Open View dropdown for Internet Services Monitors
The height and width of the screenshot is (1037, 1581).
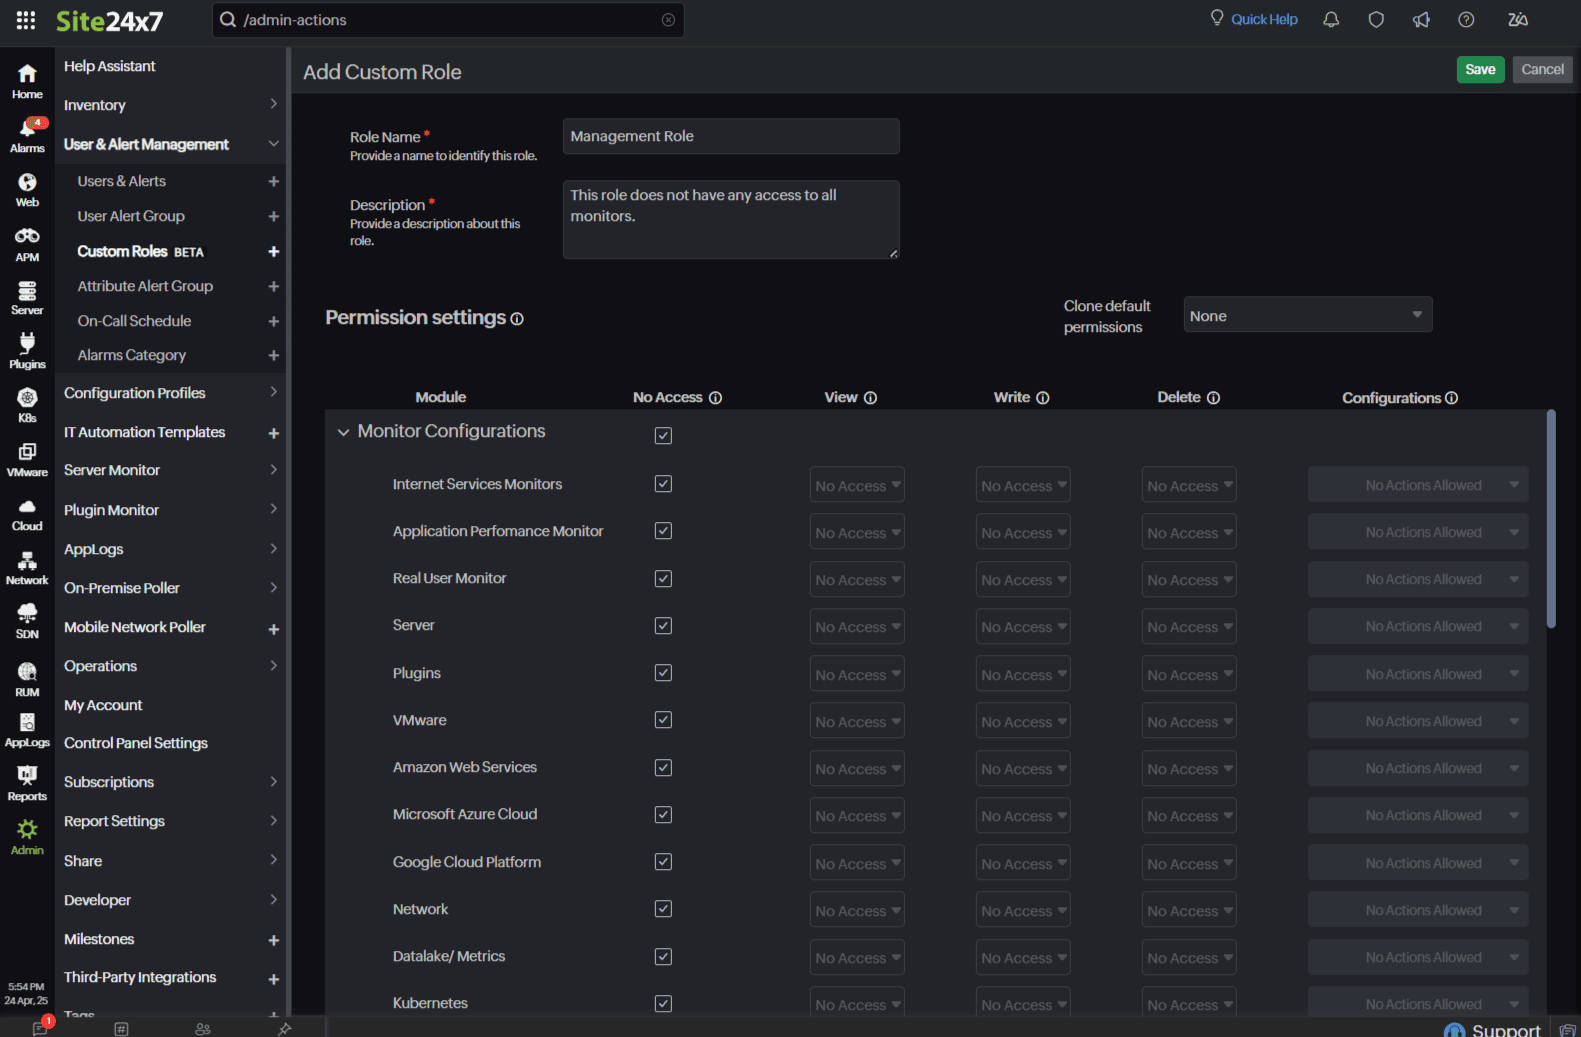pos(857,485)
